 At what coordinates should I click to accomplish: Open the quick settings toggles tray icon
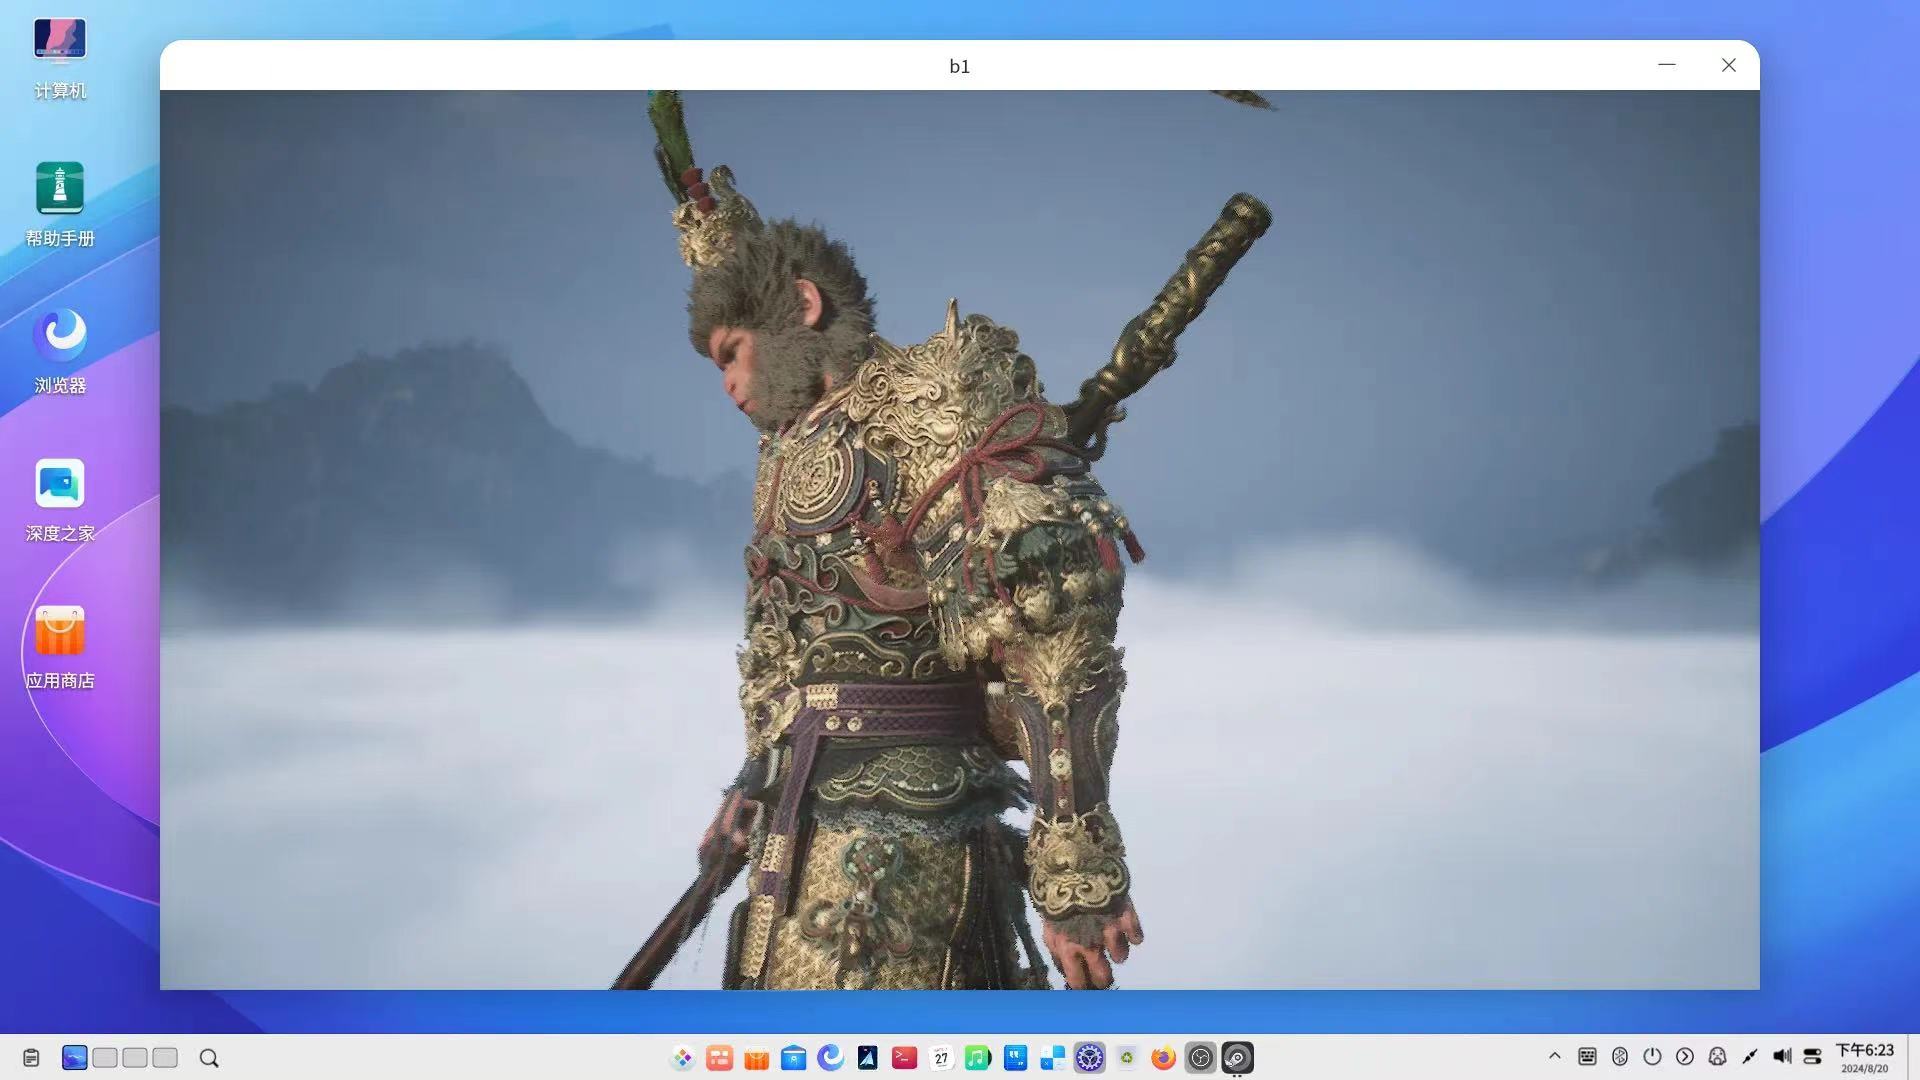click(x=1812, y=1057)
